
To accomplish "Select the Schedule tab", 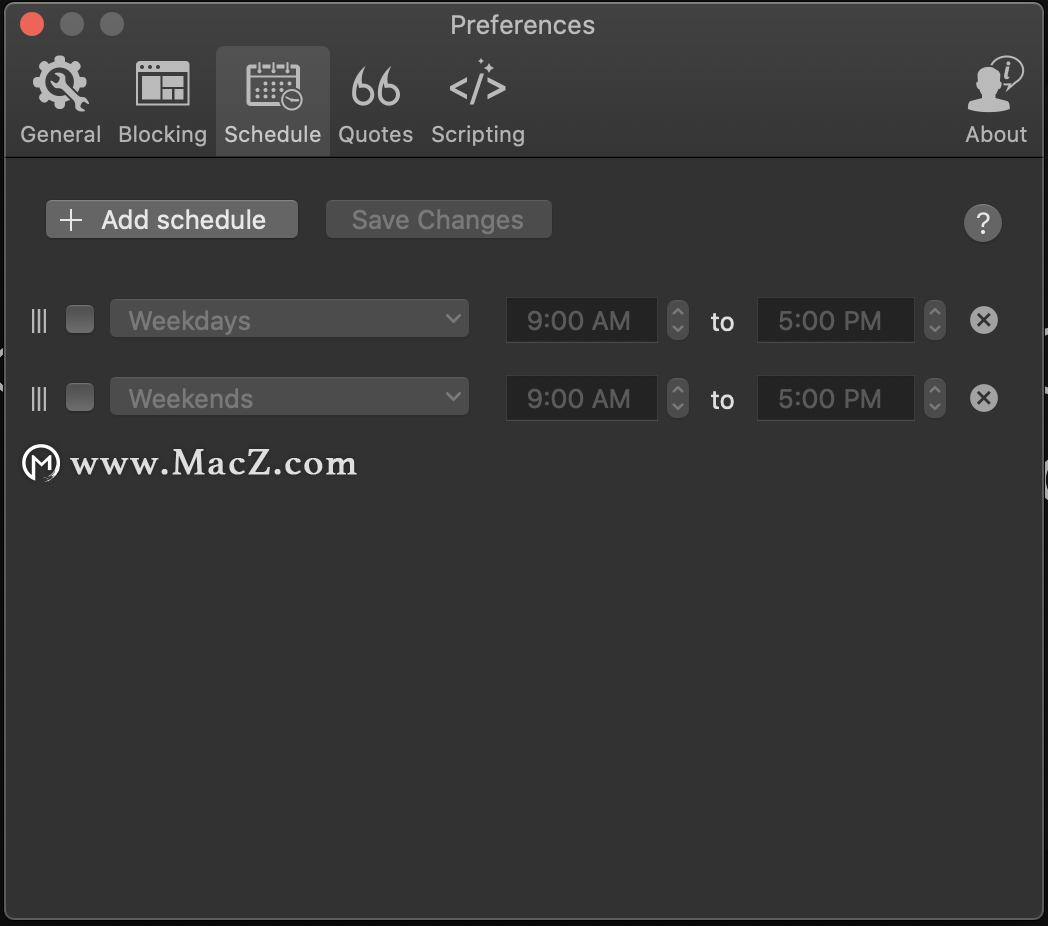I will coord(273,102).
